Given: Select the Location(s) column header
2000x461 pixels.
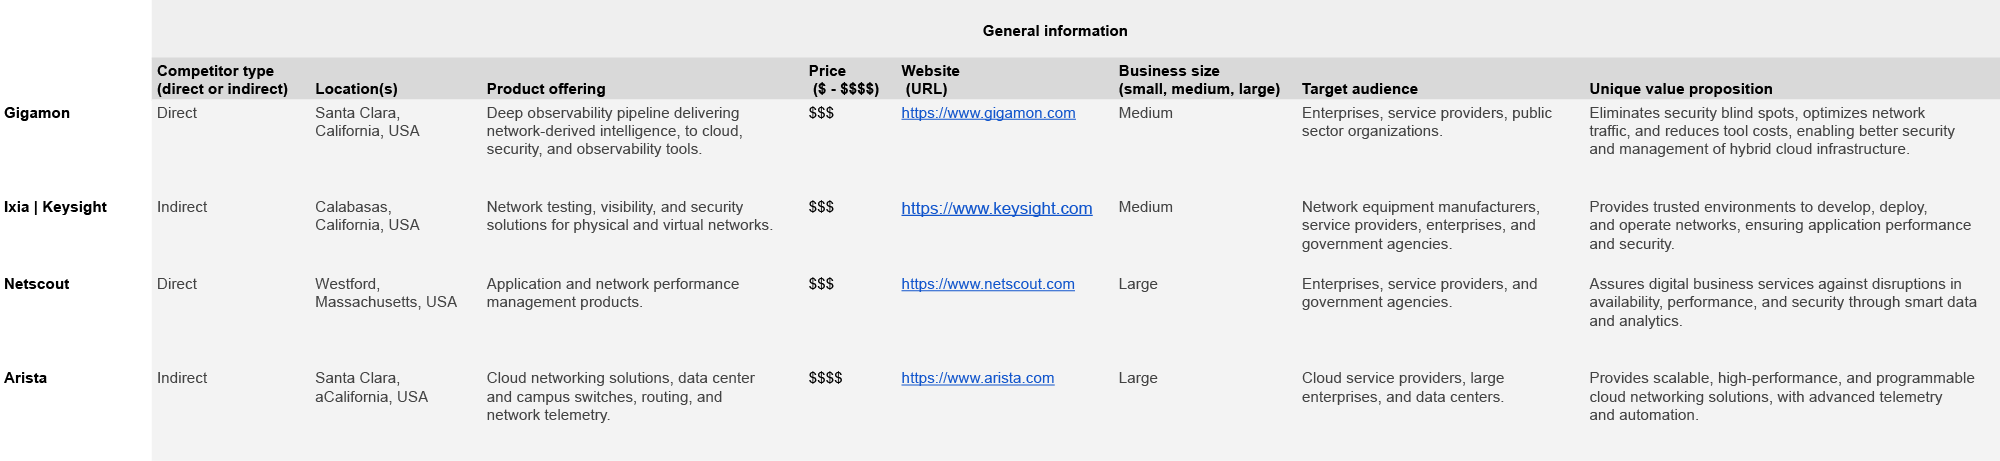Looking at the screenshot, I should pos(356,89).
